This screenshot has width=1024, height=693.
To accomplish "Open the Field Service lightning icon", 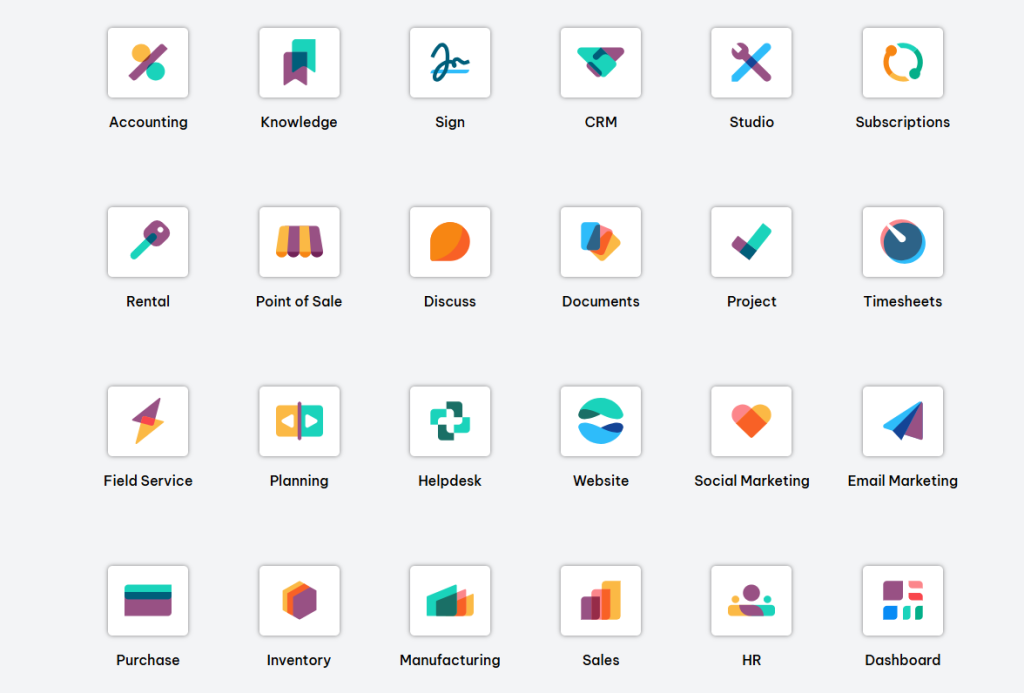I will pyautogui.click(x=148, y=421).
